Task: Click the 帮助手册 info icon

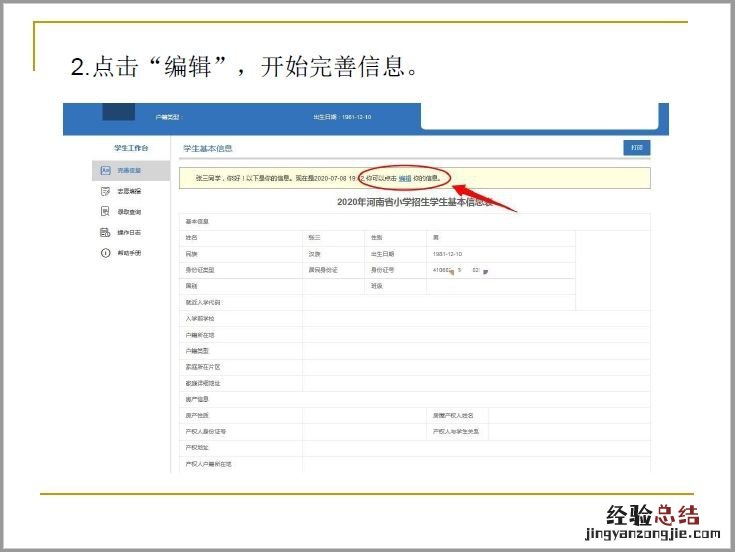Action: (105, 253)
